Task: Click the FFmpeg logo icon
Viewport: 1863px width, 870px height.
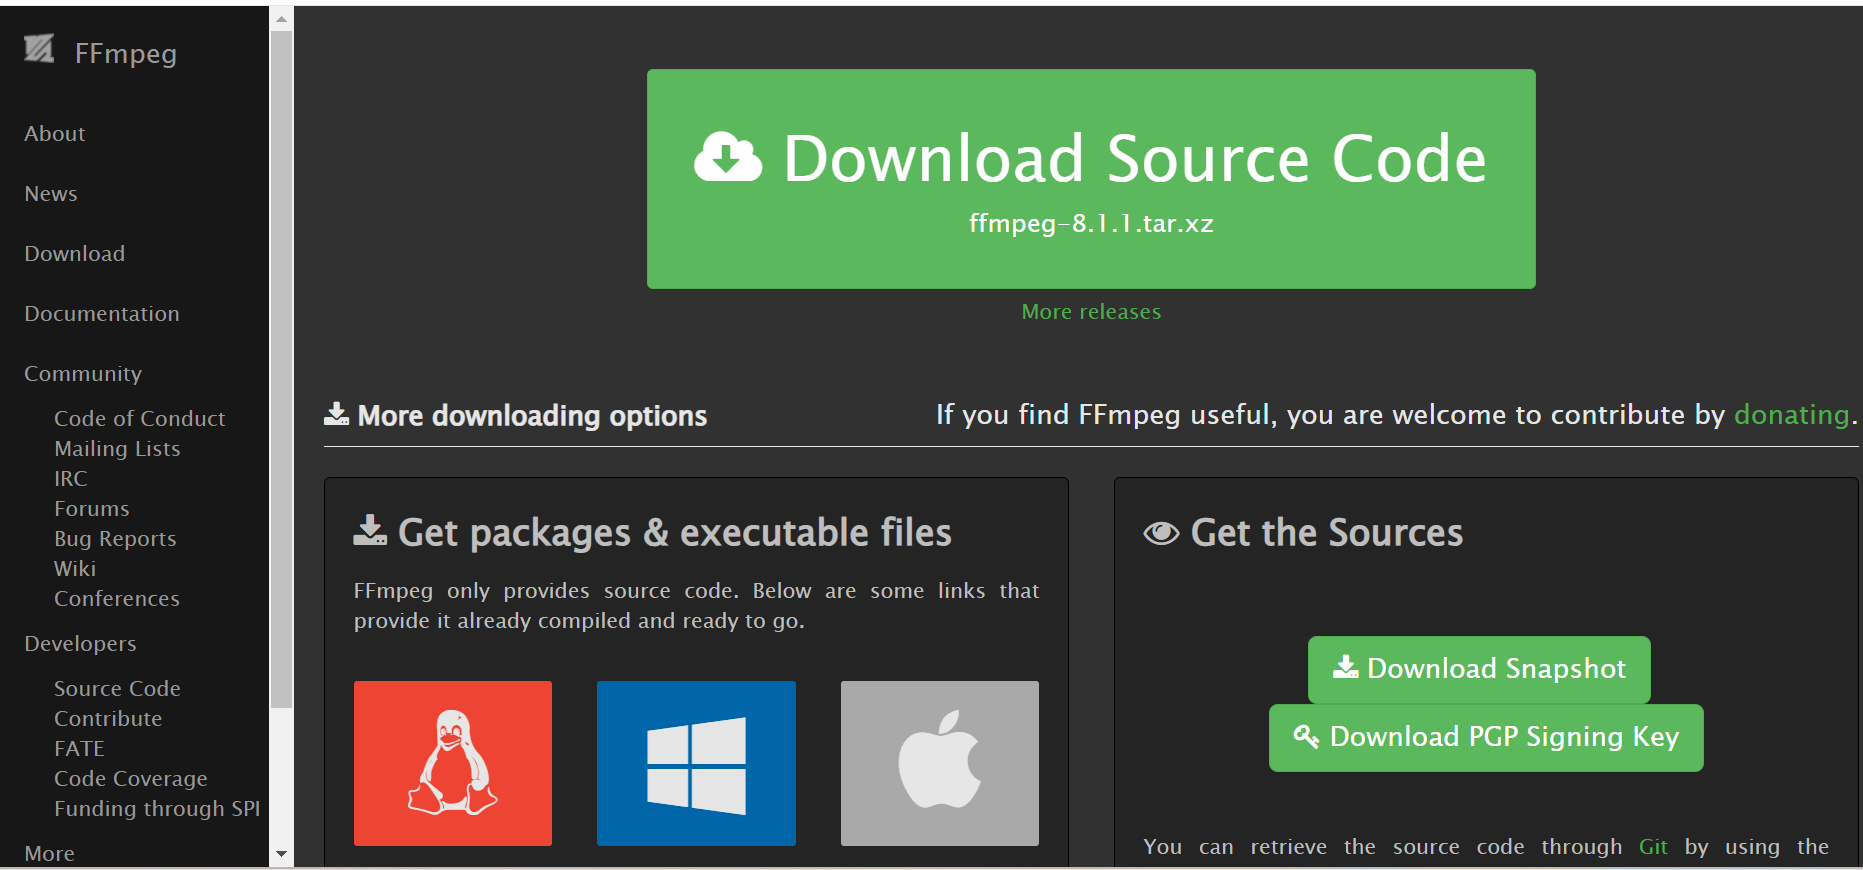Action: click(x=39, y=48)
